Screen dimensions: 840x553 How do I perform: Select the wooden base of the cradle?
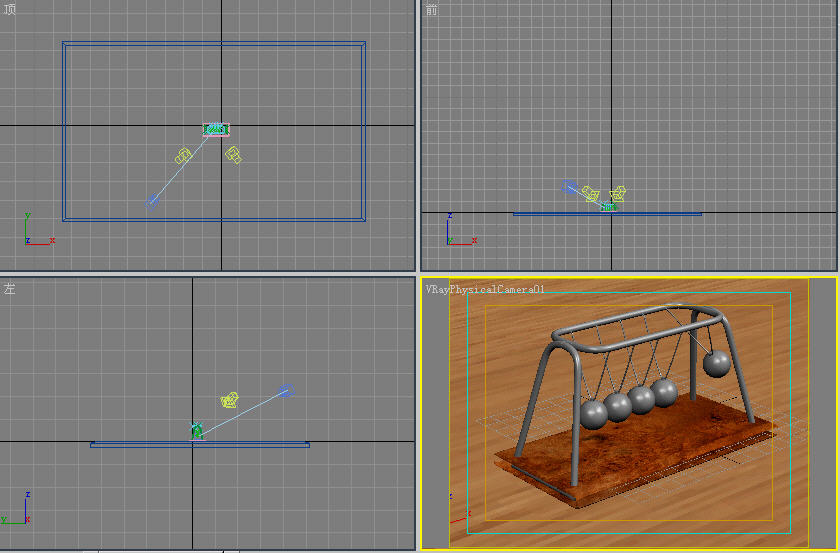click(x=633, y=455)
